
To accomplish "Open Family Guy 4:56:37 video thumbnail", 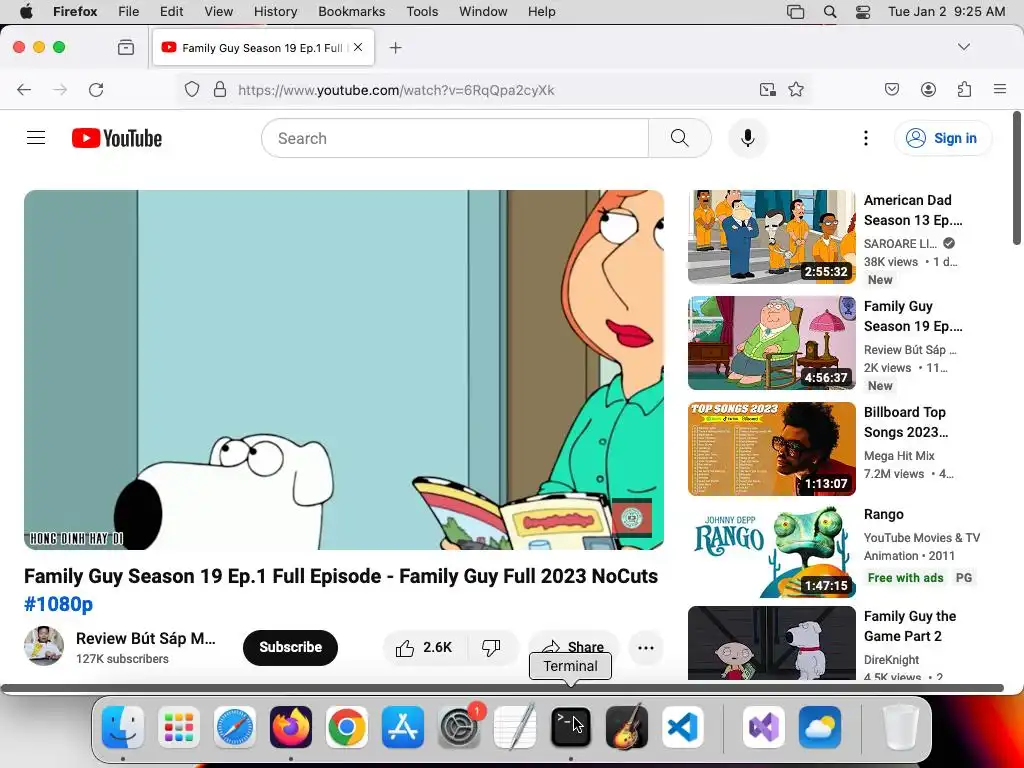I will click(771, 343).
